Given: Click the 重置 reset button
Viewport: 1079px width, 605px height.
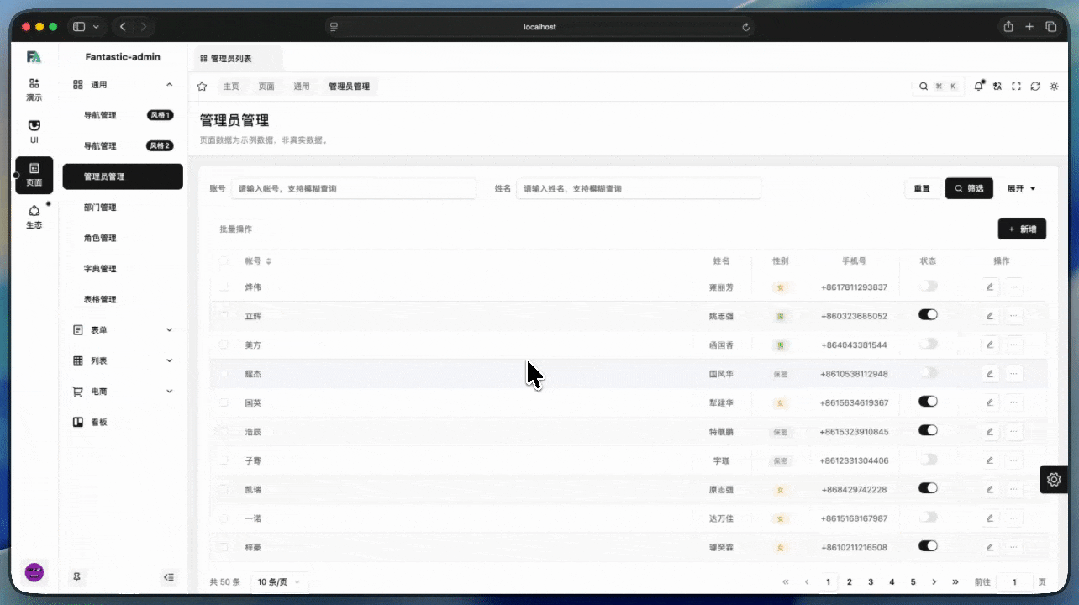Looking at the screenshot, I should pyautogui.click(x=922, y=189).
